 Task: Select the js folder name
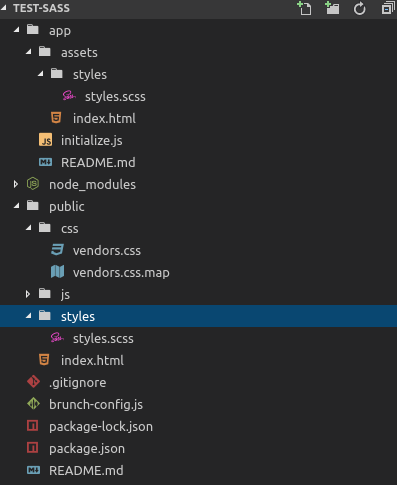tap(65, 294)
